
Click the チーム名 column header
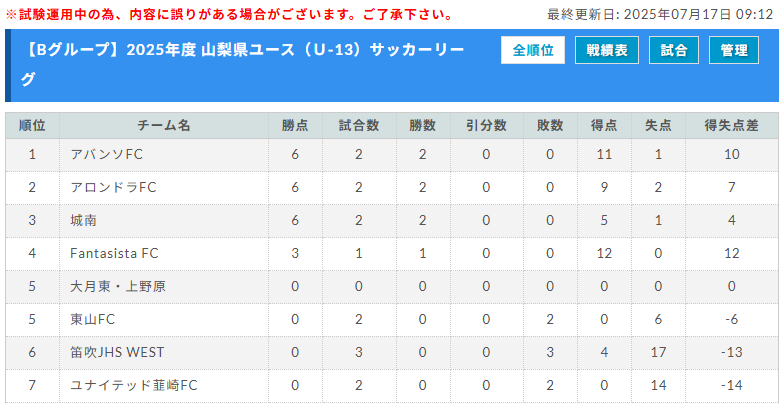[164, 126]
